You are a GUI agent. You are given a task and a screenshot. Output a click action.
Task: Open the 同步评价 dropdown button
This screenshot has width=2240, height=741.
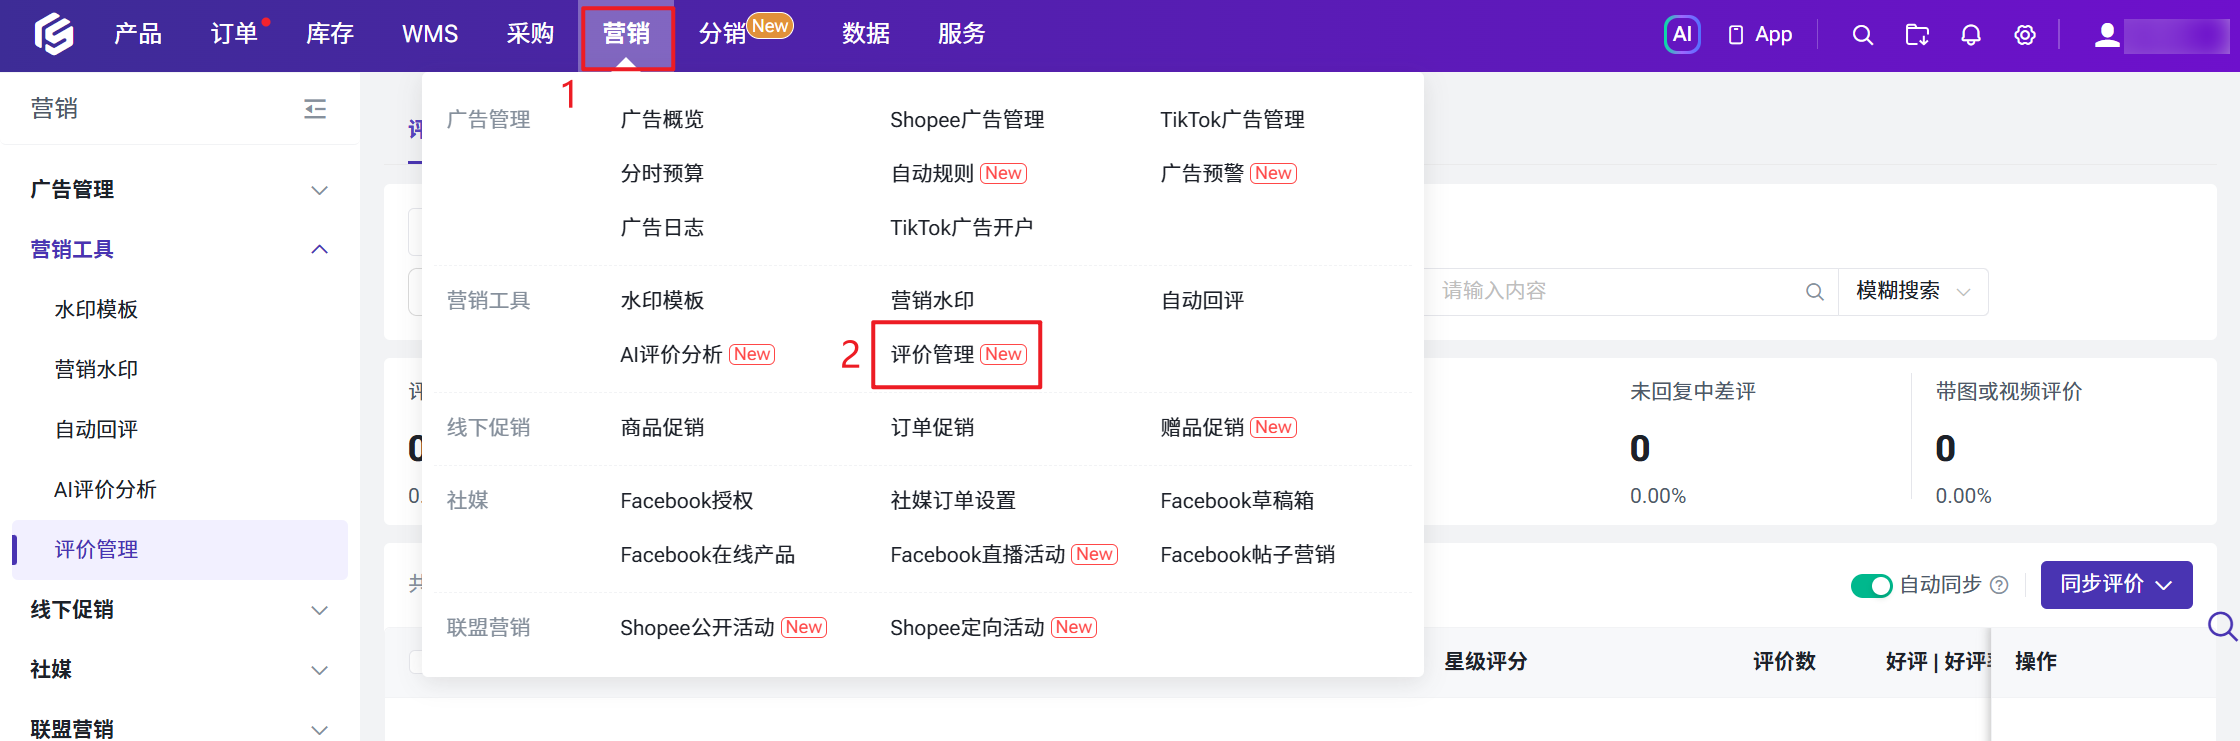2116,585
